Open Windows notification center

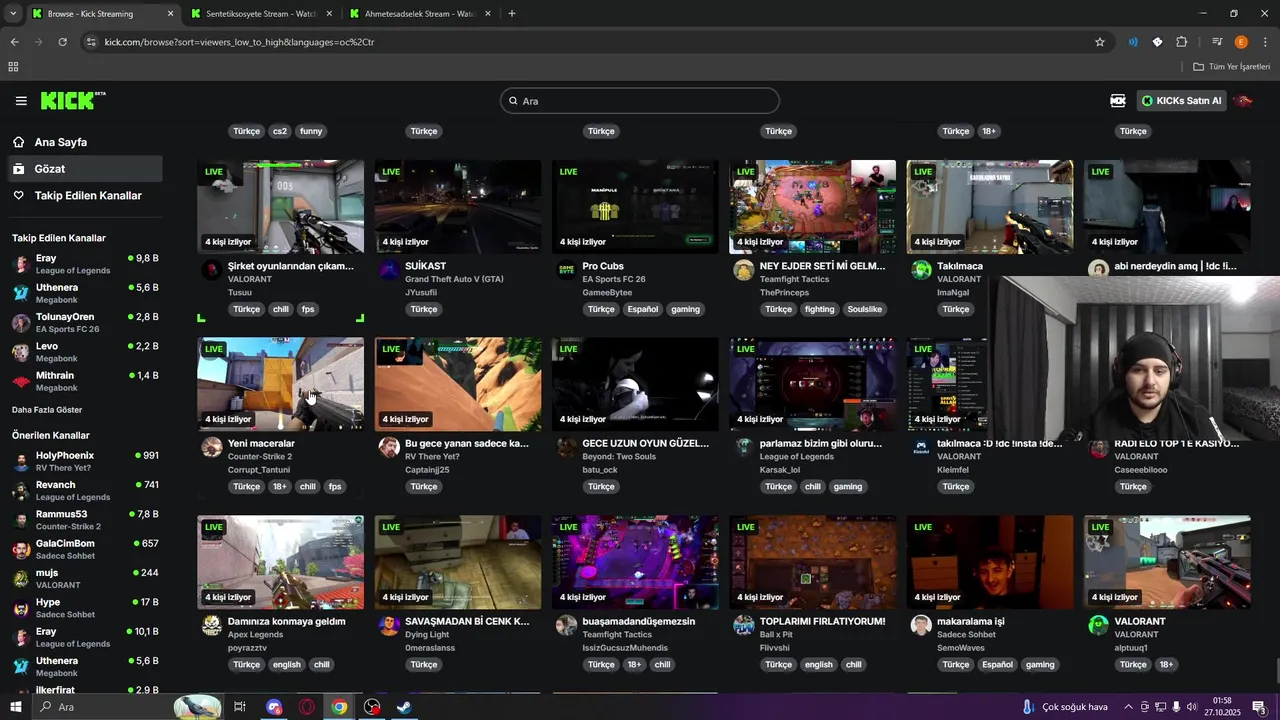(x=1260, y=707)
